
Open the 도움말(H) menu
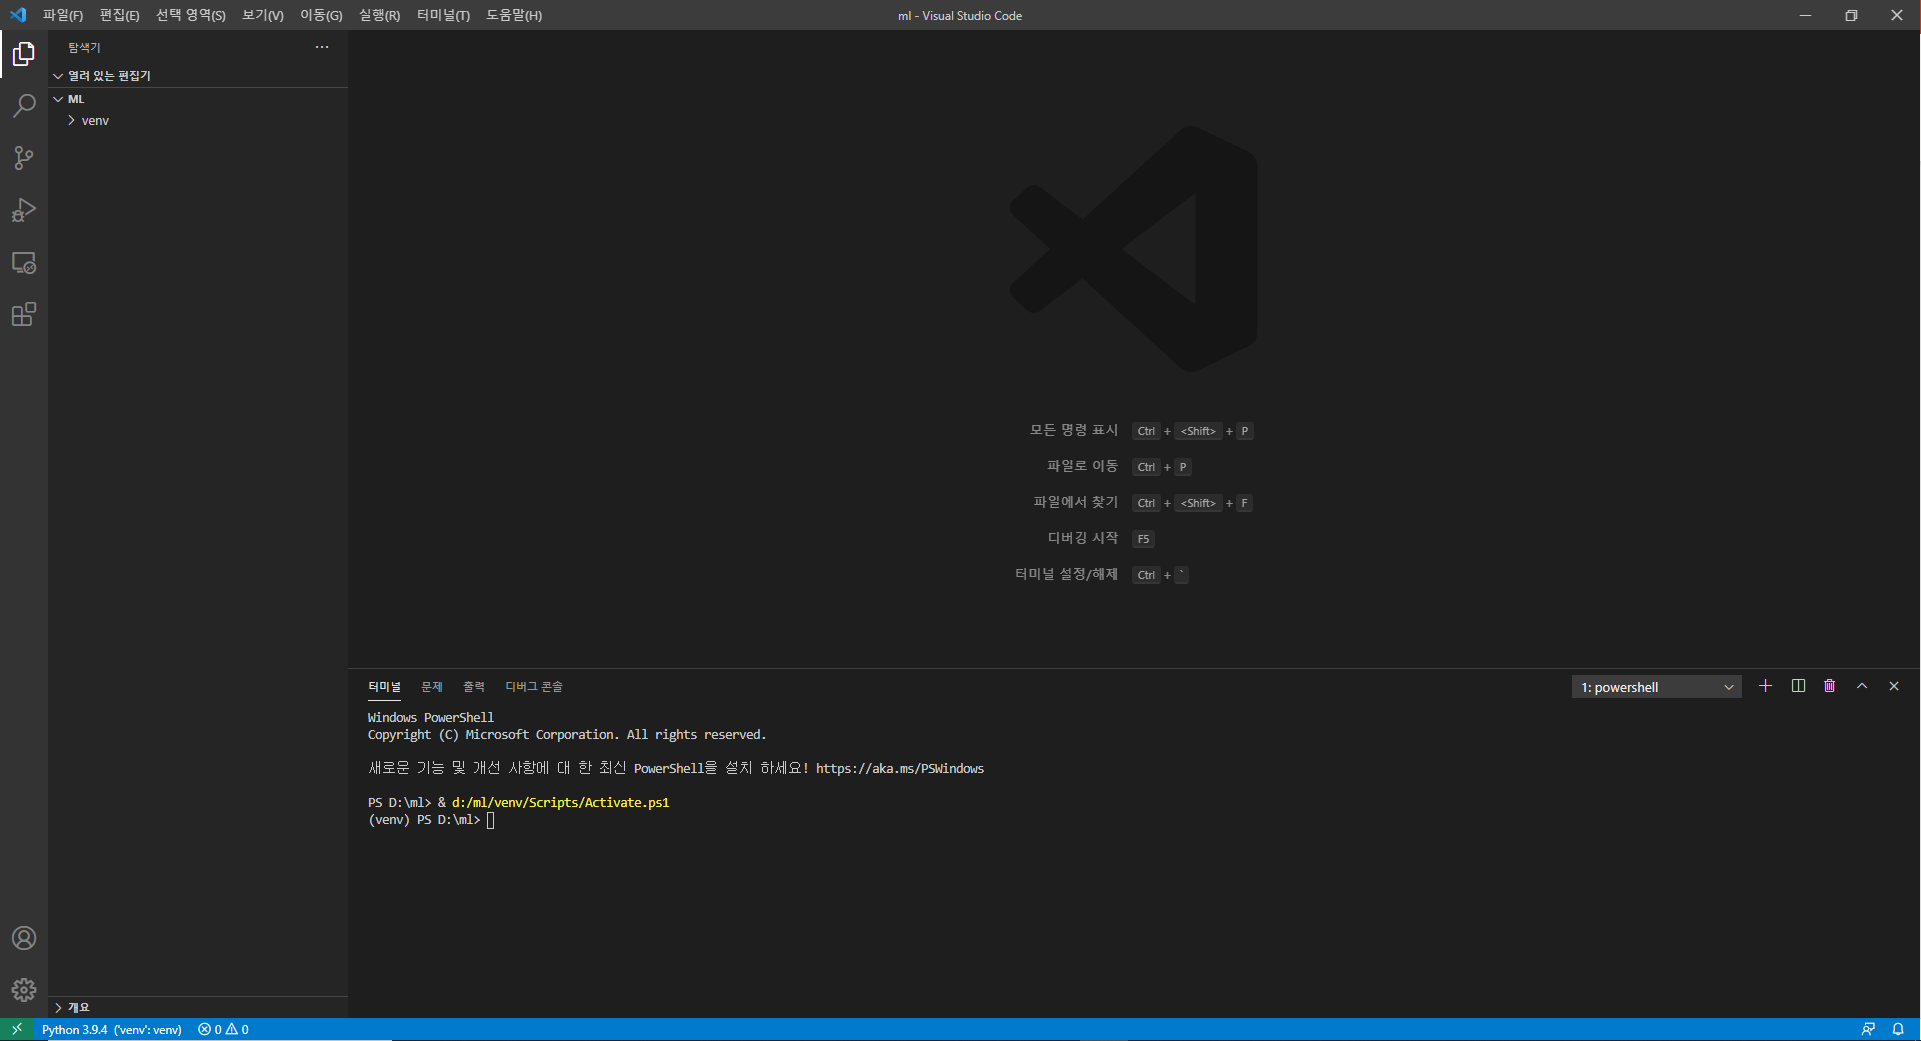coord(514,15)
